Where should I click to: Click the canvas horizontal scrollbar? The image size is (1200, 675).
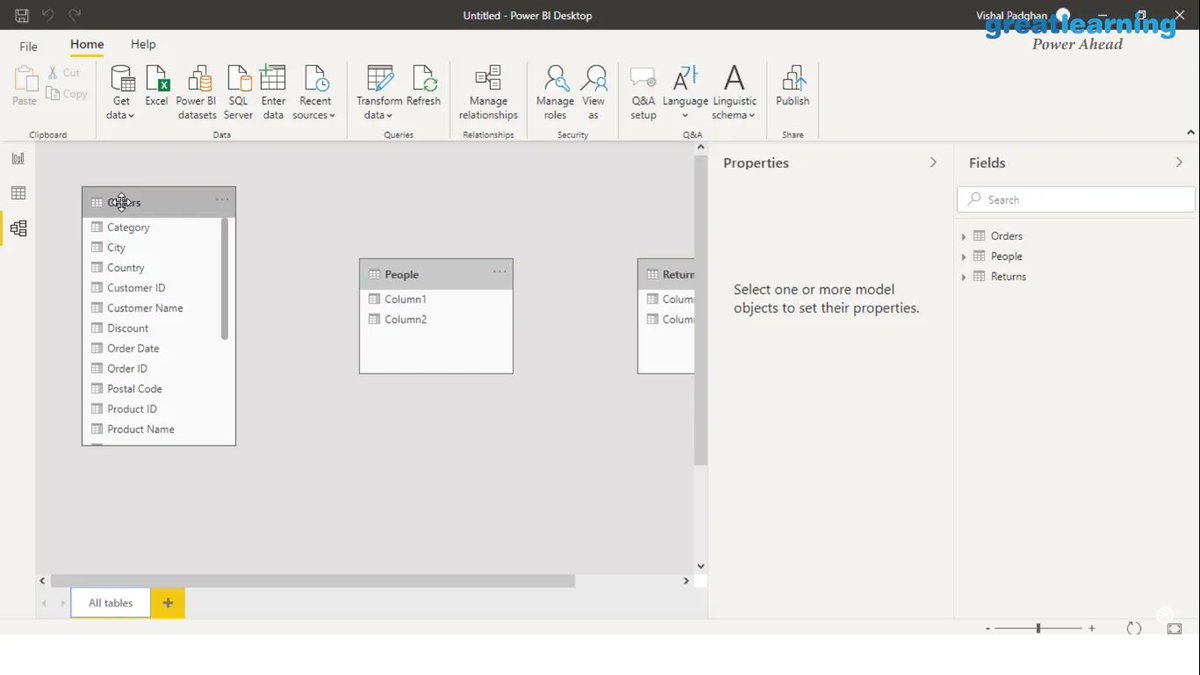(312, 580)
